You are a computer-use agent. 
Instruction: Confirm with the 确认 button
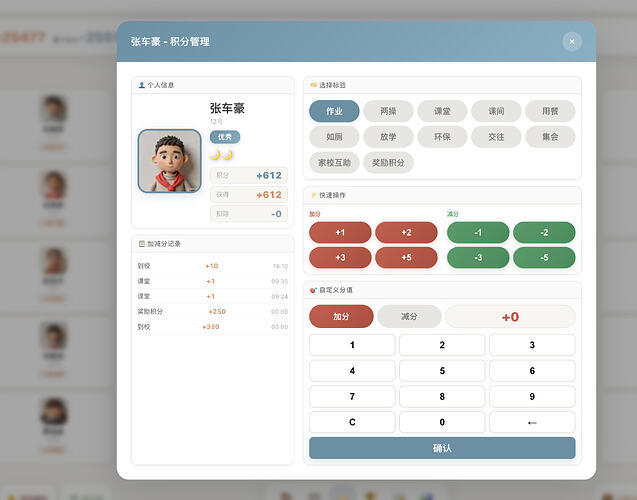442,448
